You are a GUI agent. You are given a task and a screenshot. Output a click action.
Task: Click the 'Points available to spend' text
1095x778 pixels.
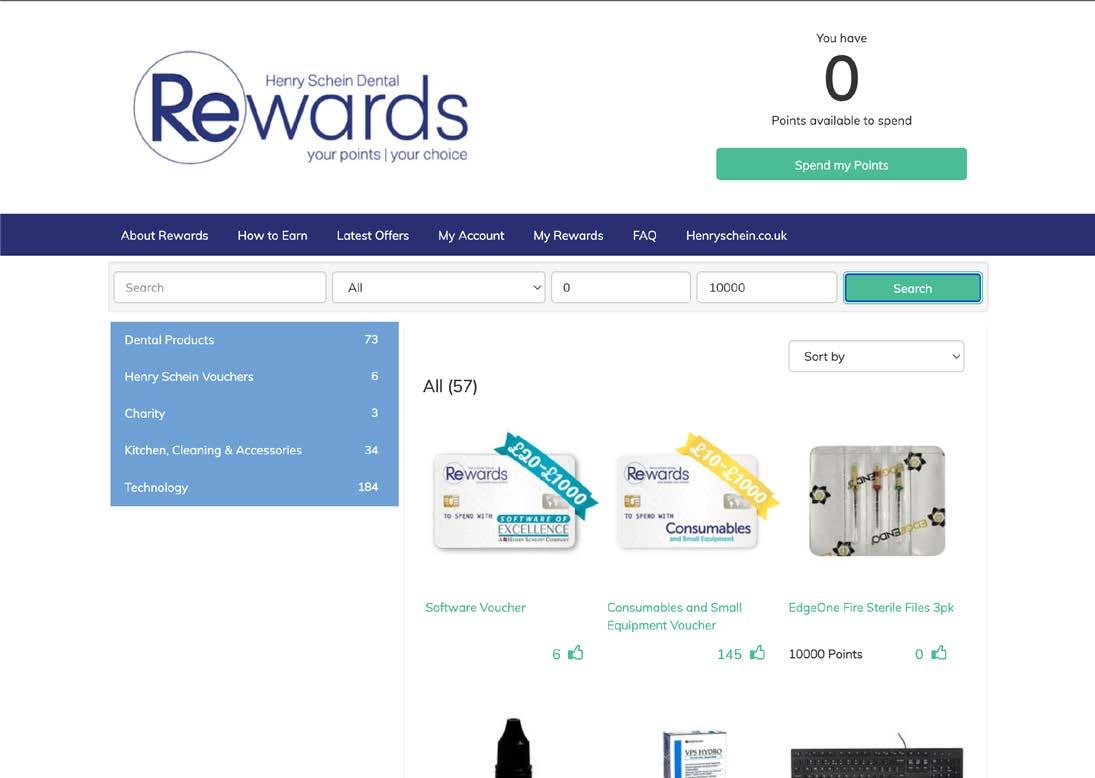coord(842,121)
